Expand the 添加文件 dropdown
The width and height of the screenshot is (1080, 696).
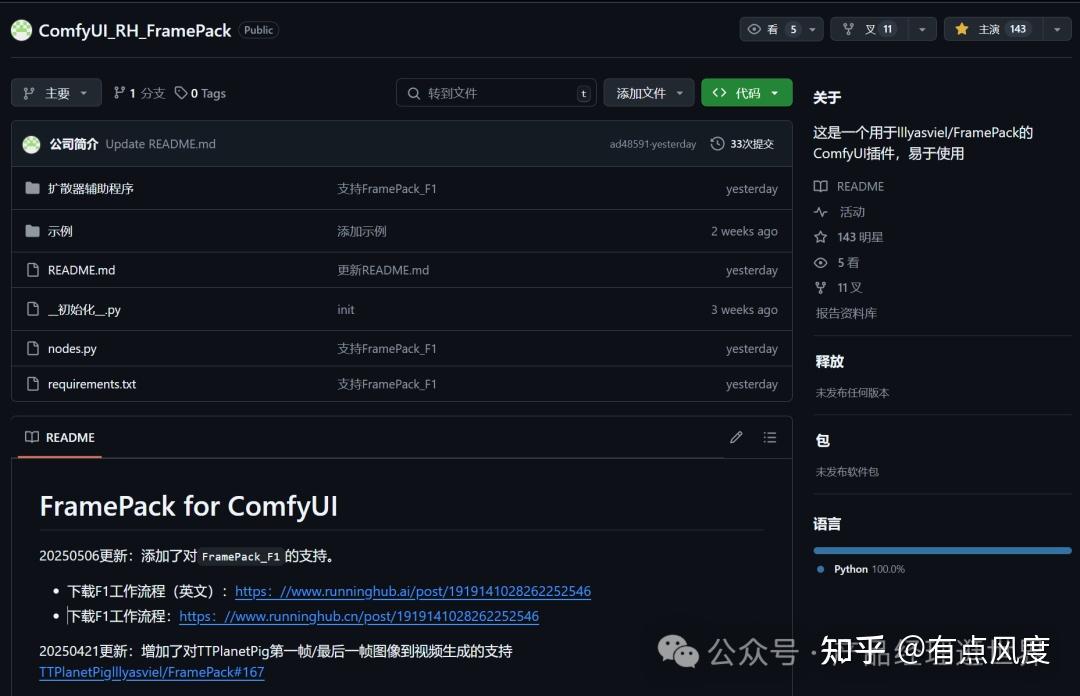tap(649, 92)
